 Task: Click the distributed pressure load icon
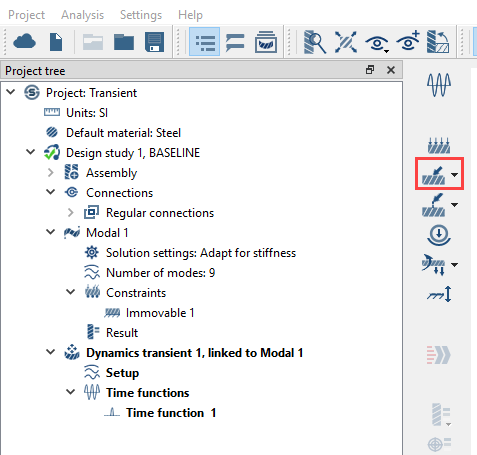[x=439, y=145]
